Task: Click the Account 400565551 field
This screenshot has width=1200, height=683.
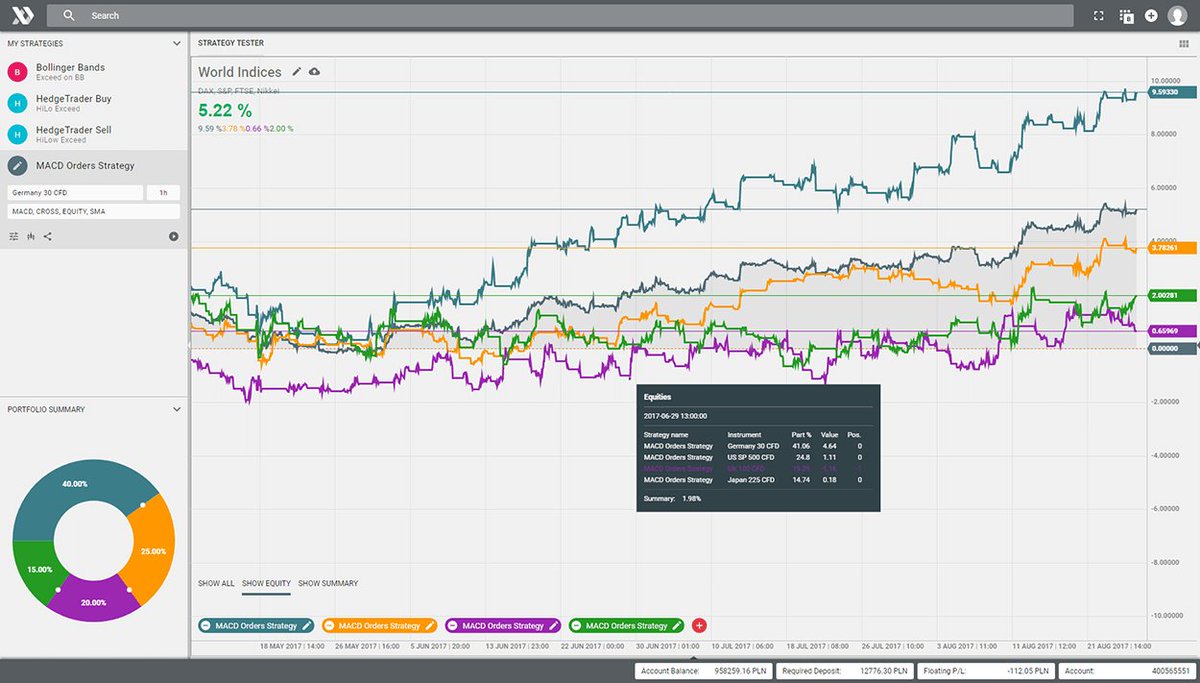Action: (x=1128, y=671)
